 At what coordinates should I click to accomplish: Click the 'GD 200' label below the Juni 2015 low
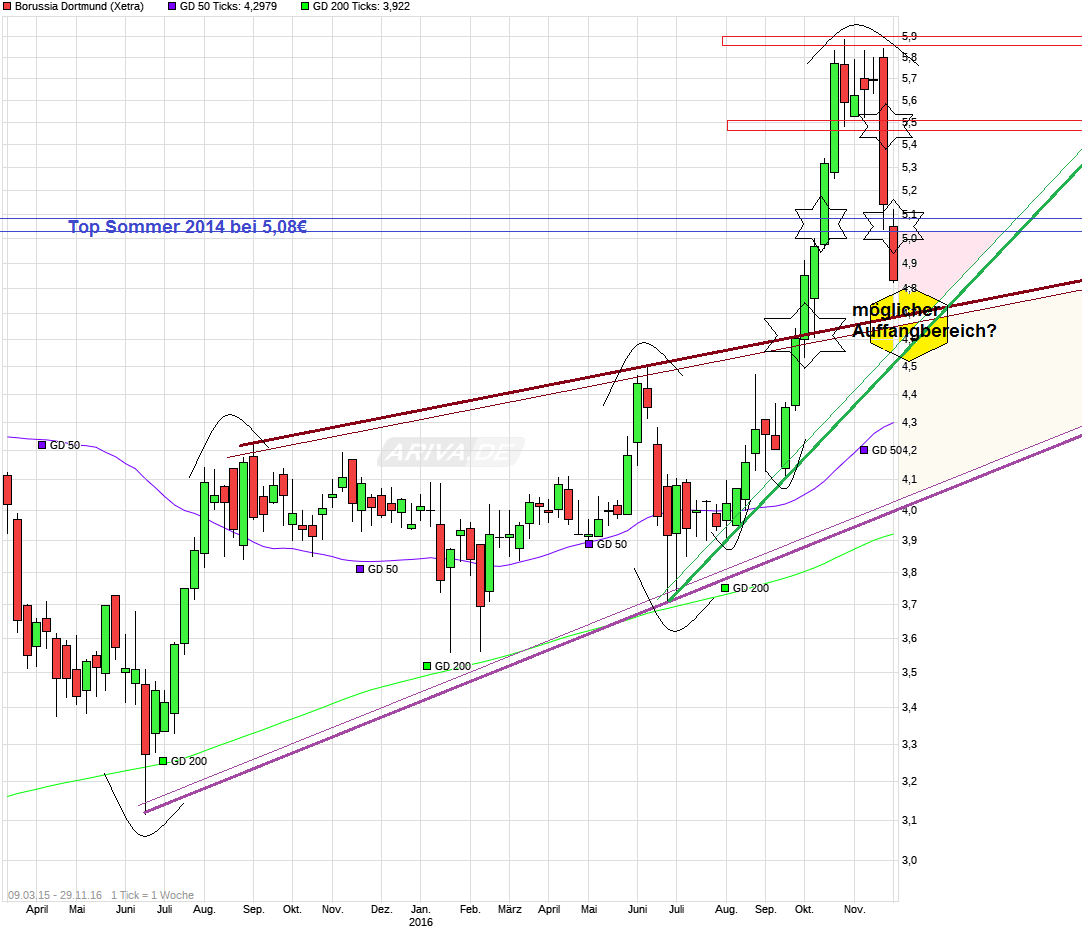click(188, 761)
